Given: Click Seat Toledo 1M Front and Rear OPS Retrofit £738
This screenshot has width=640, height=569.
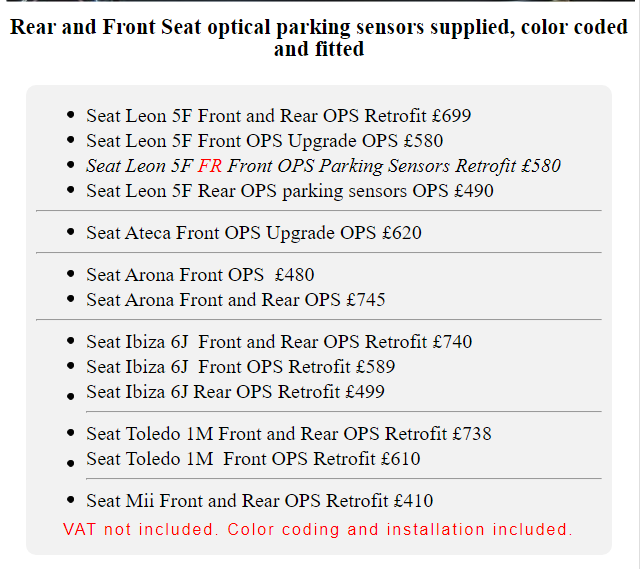Looking at the screenshot, I should (x=288, y=434).
